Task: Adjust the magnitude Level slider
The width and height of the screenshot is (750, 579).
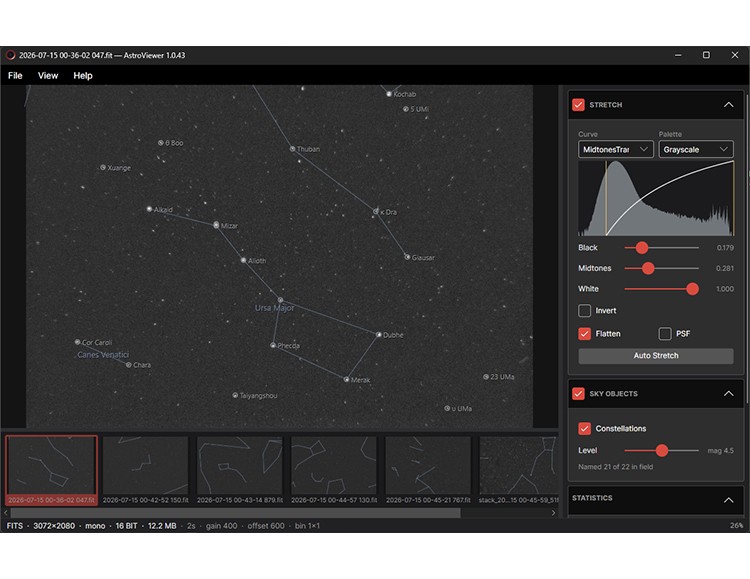Action: click(662, 450)
